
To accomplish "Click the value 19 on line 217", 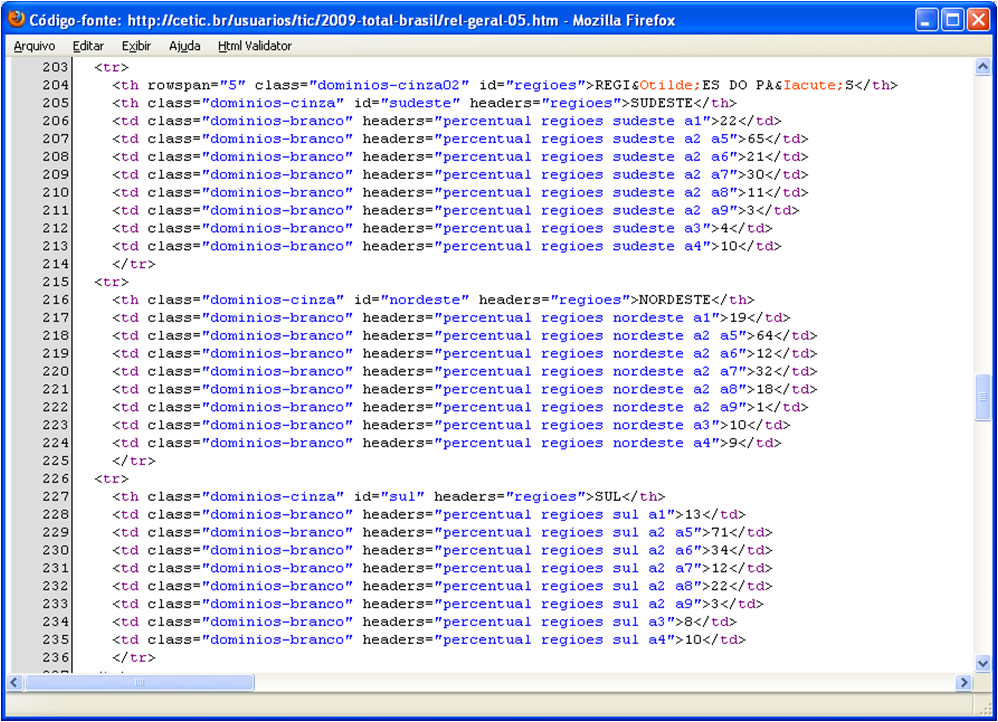I will [737, 317].
